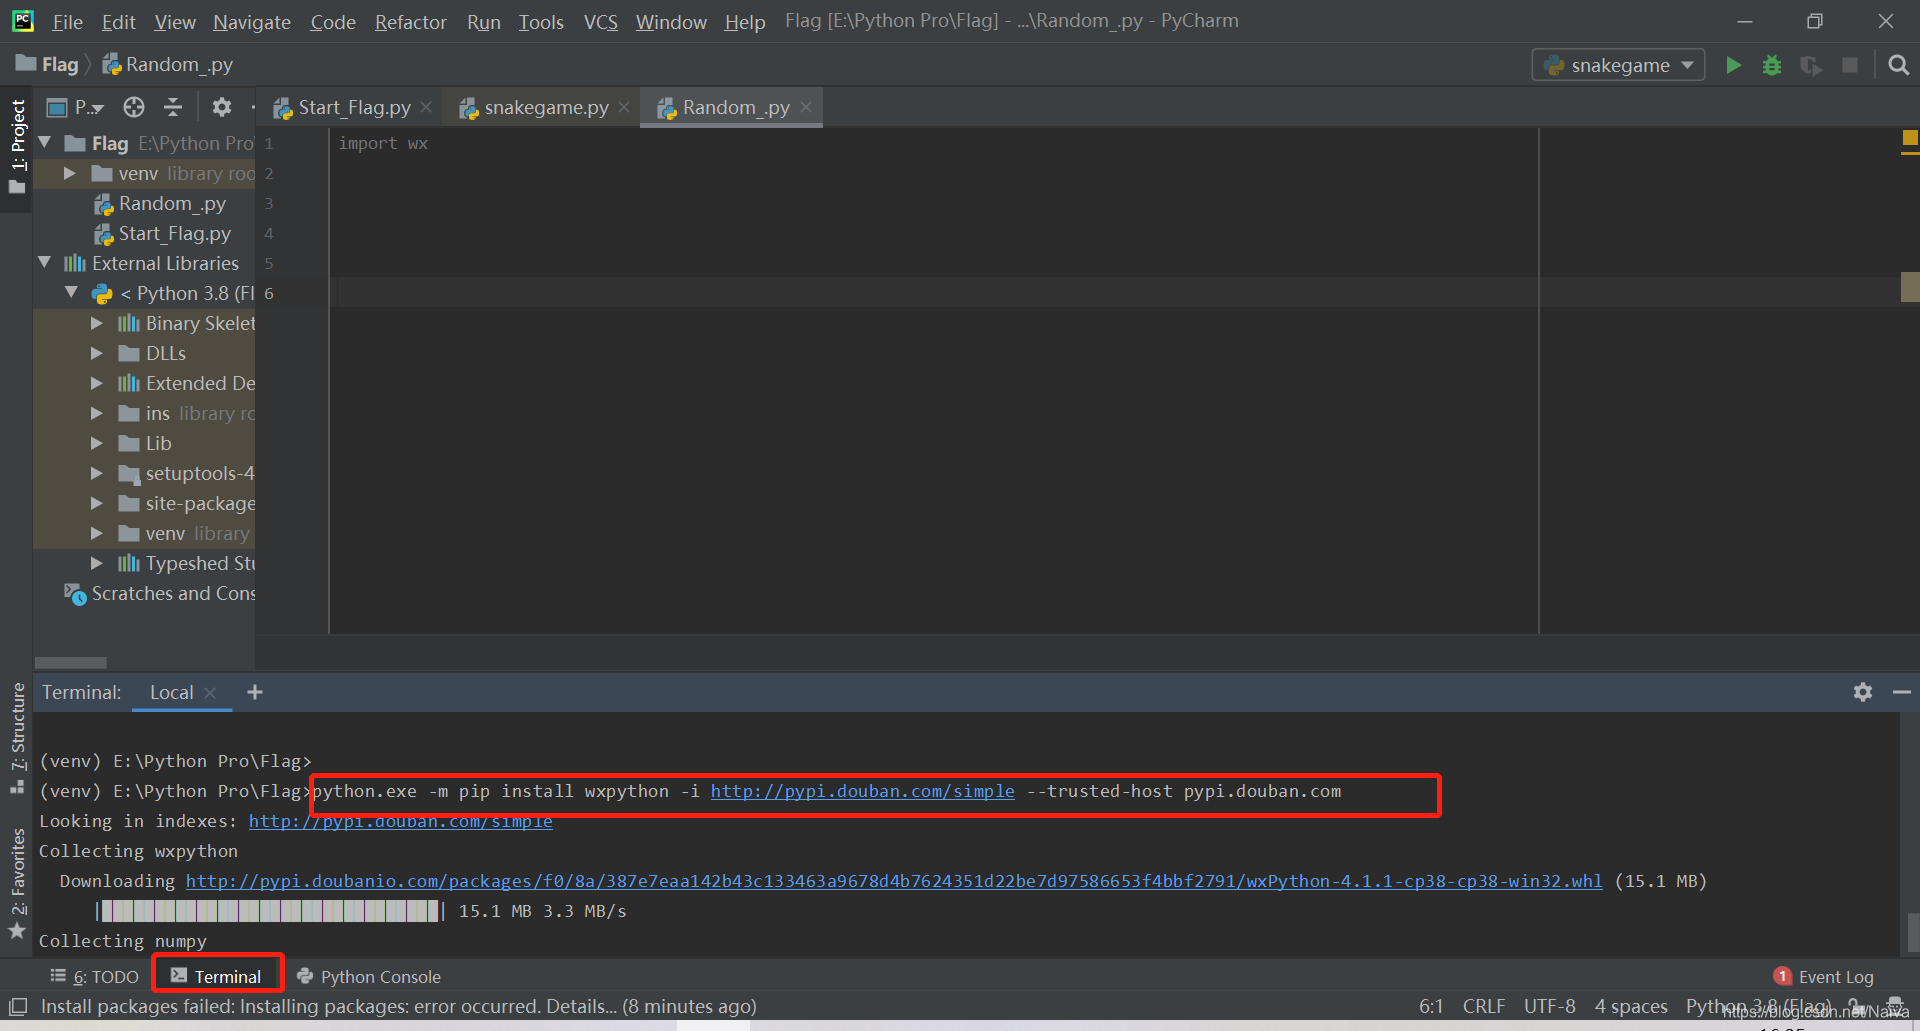
Task: Open the File menu
Action: (67, 21)
